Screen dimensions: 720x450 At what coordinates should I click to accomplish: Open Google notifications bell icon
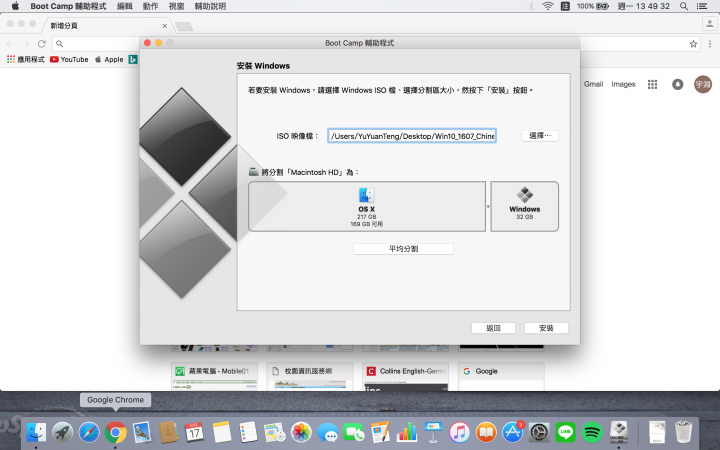(x=677, y=84)
